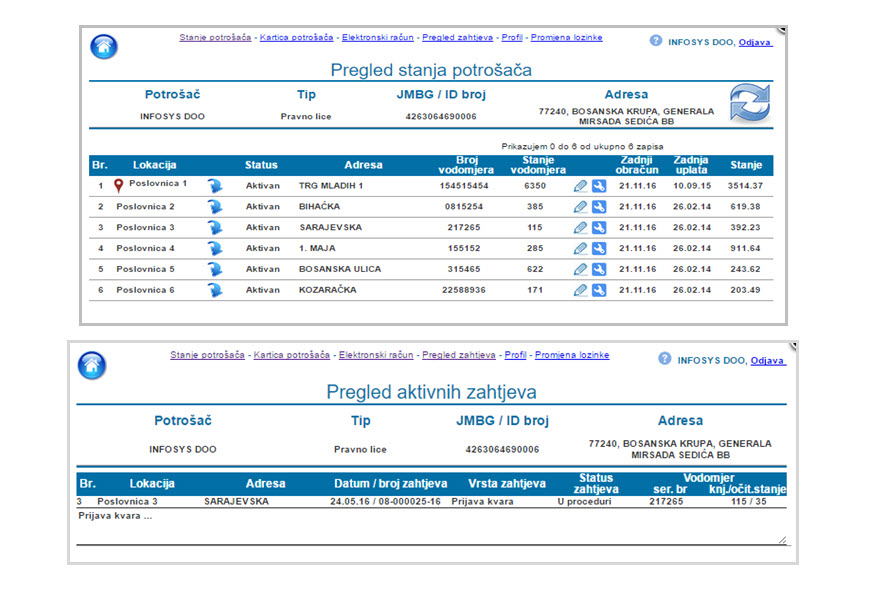Image resolution: width=870 pixels, height=589 pixels.
Task: Click the TRG MLADIH 1 address cell
Action: 331,186
